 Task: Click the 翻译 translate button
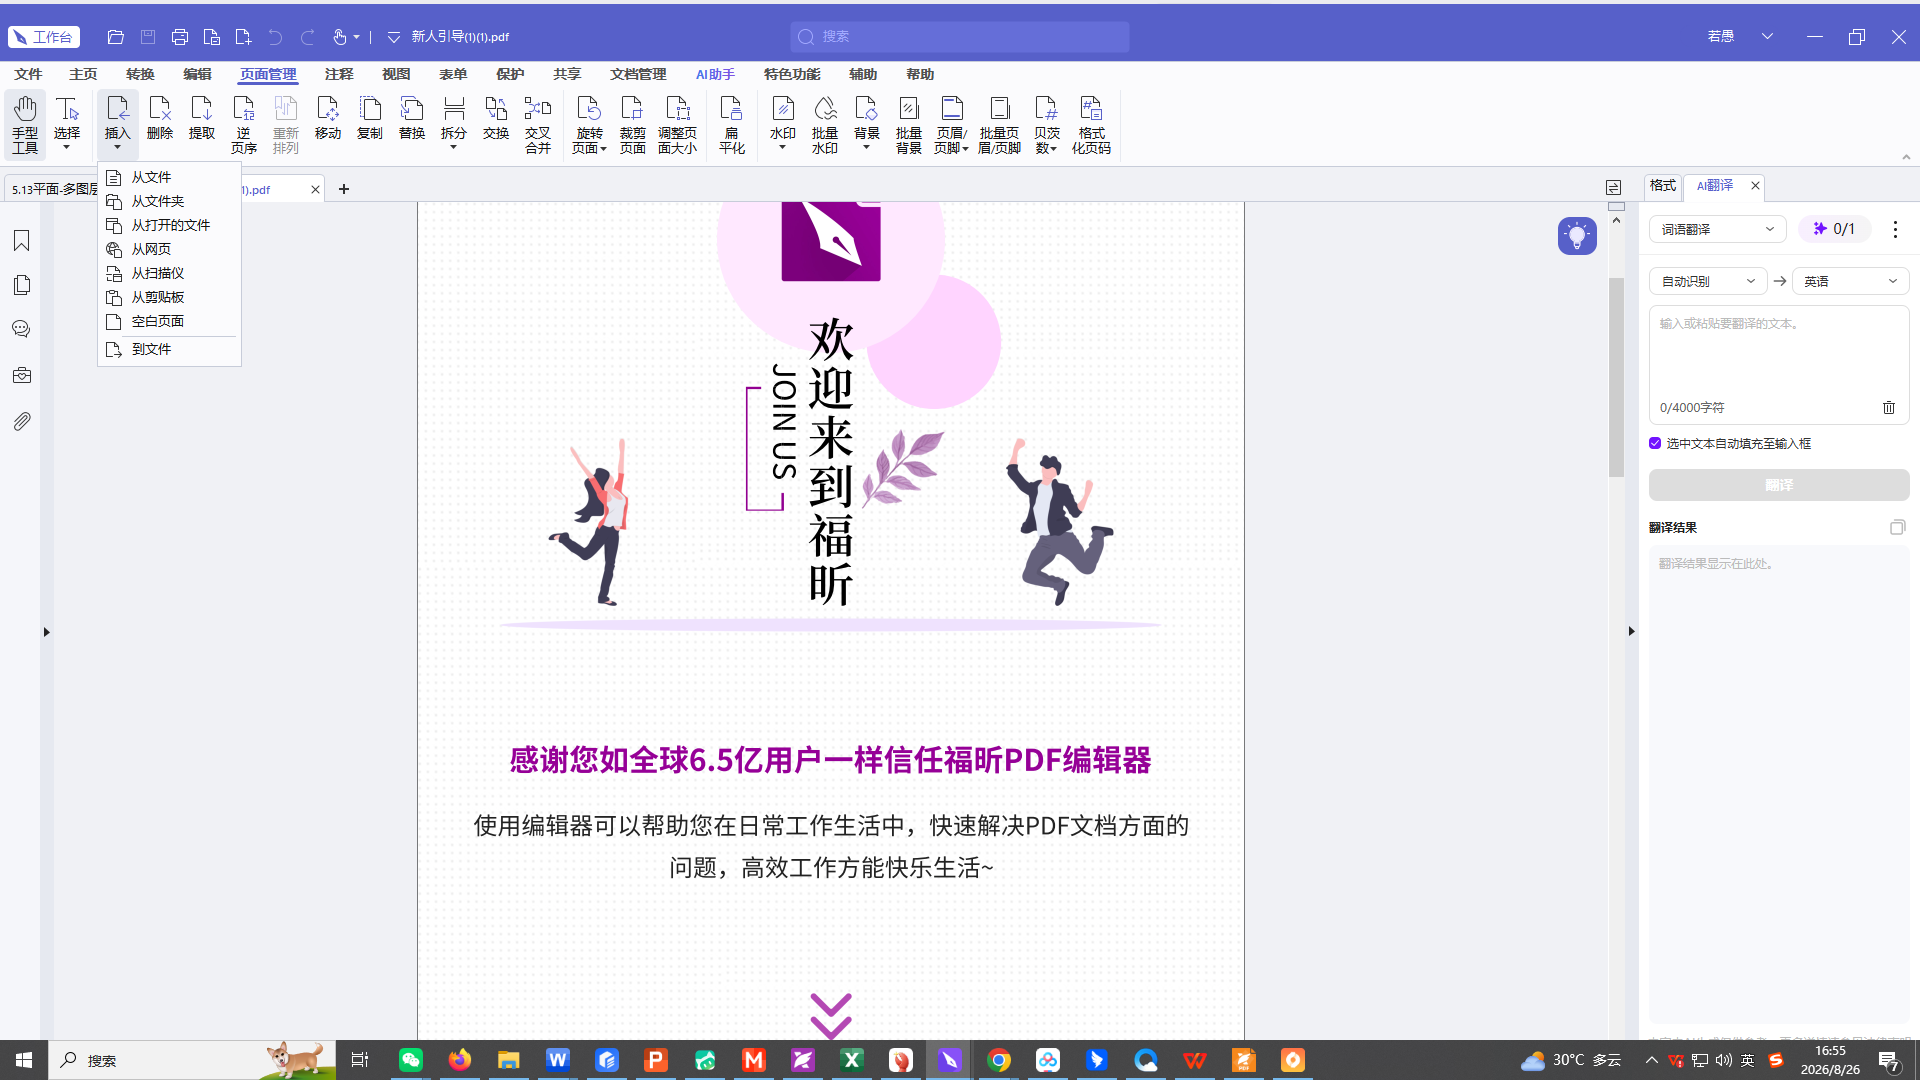[1779, 485]
